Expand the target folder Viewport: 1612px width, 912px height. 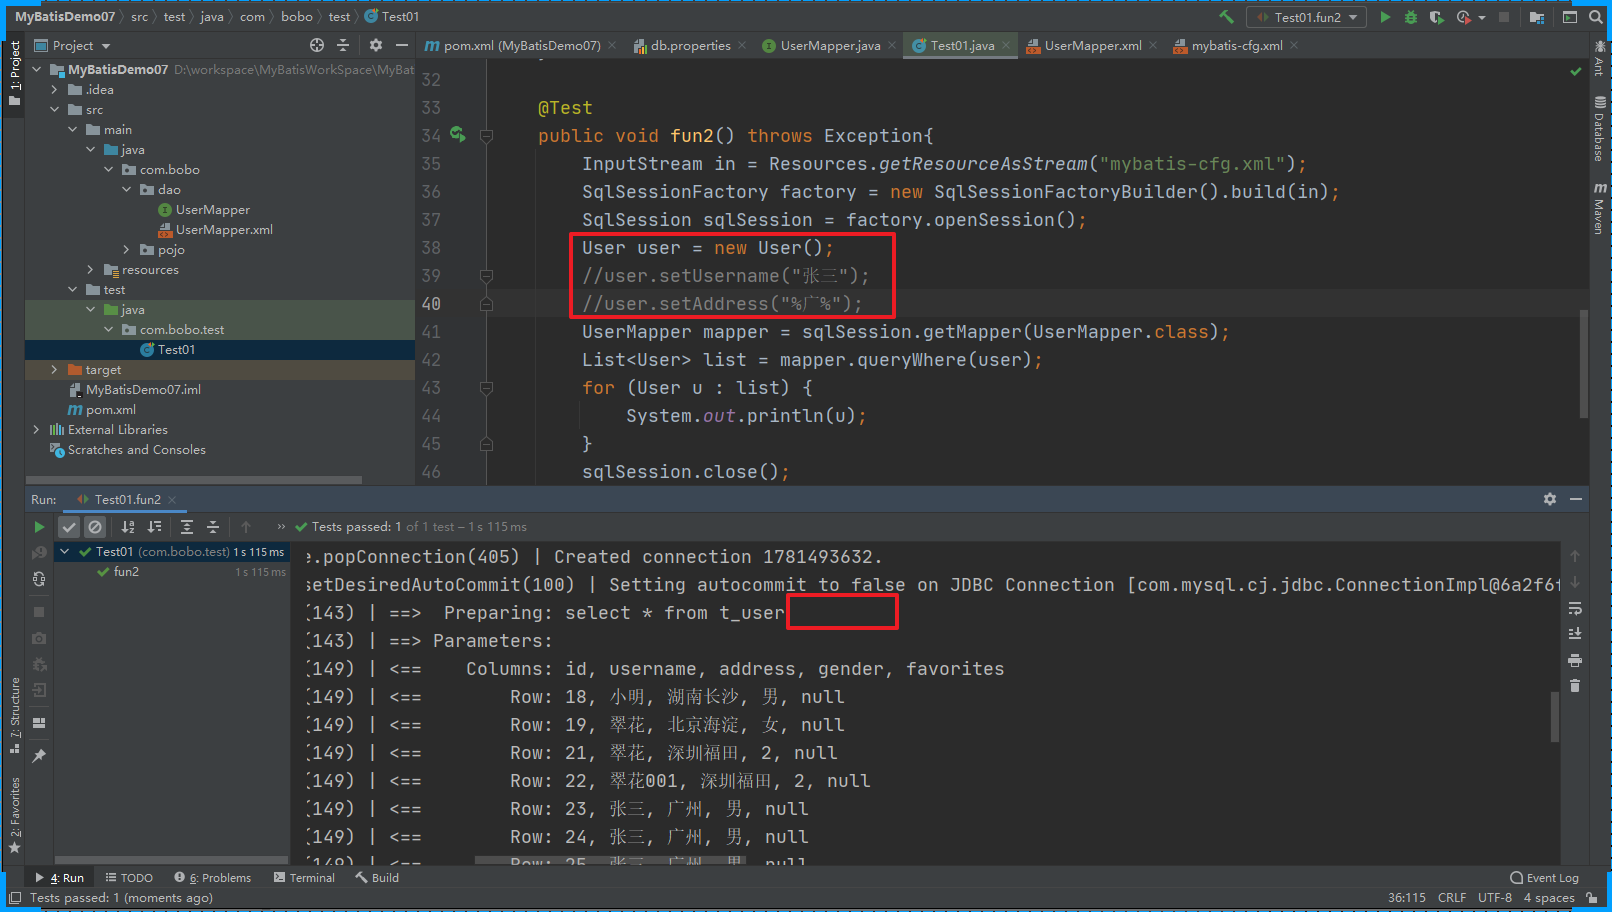(x=55, y=370)
